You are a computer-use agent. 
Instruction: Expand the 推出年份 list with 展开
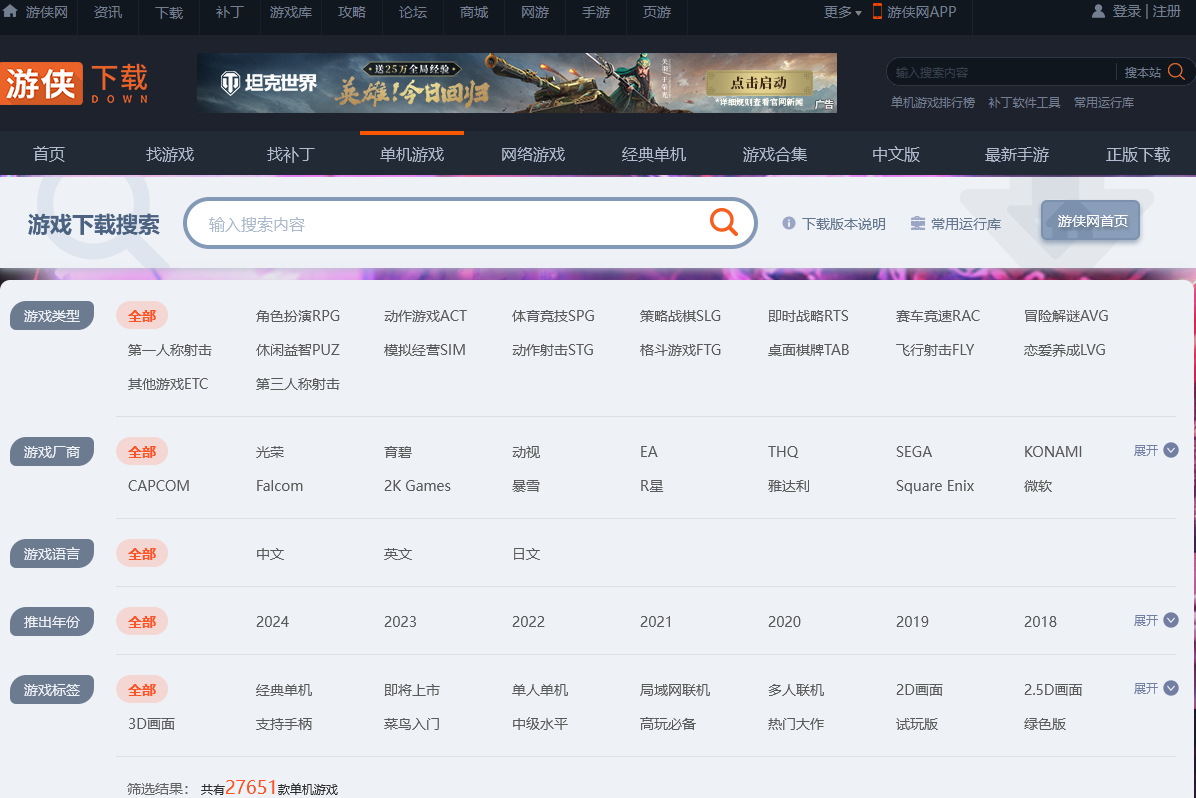(x=1155, y=621)
